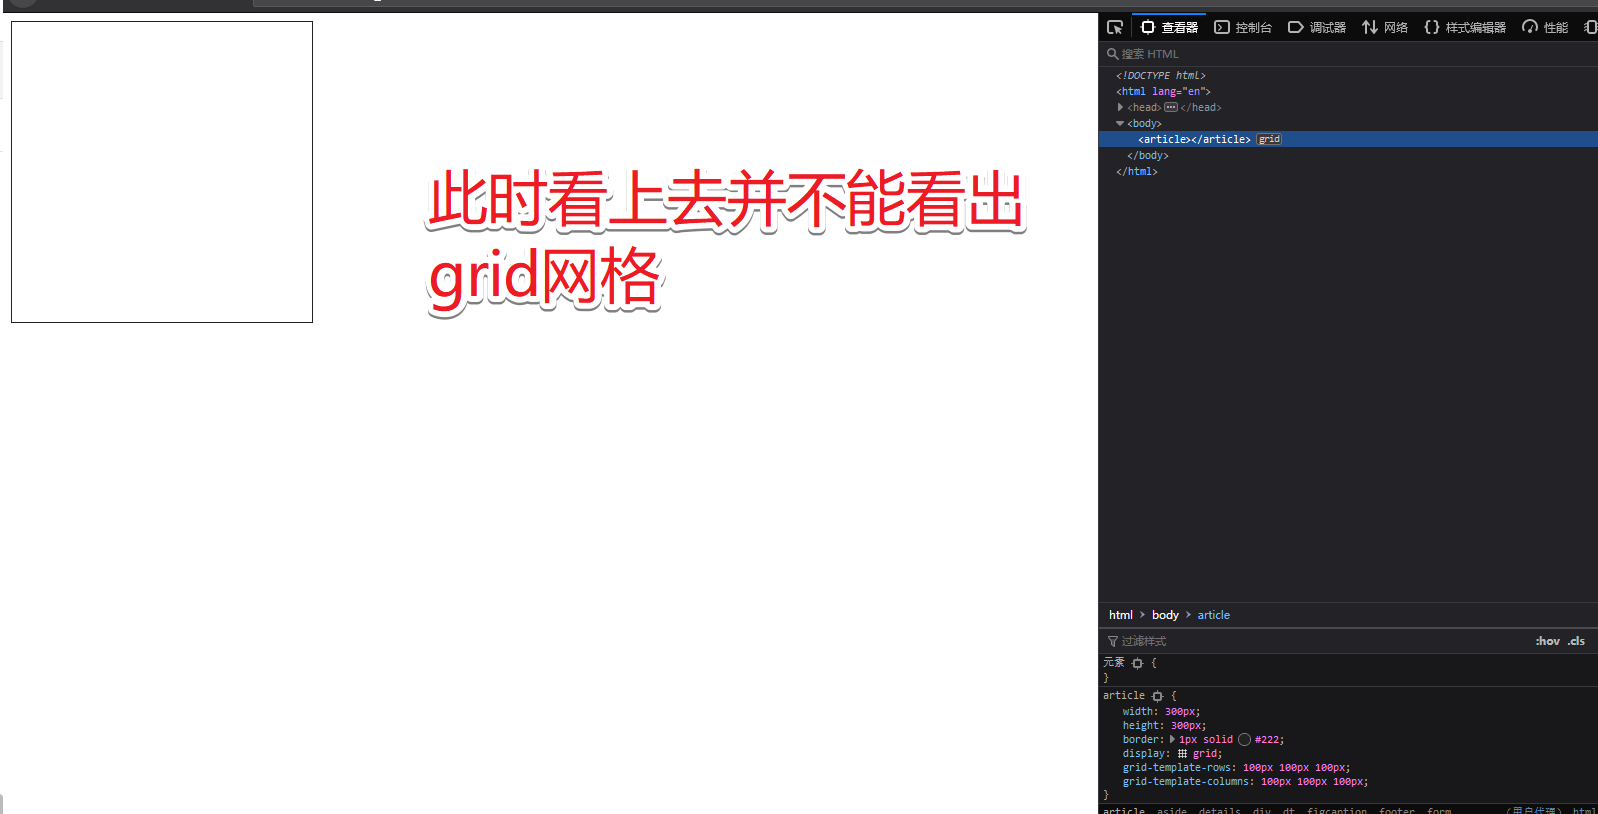Open the #222 border color swatch

coord(1244,740)
